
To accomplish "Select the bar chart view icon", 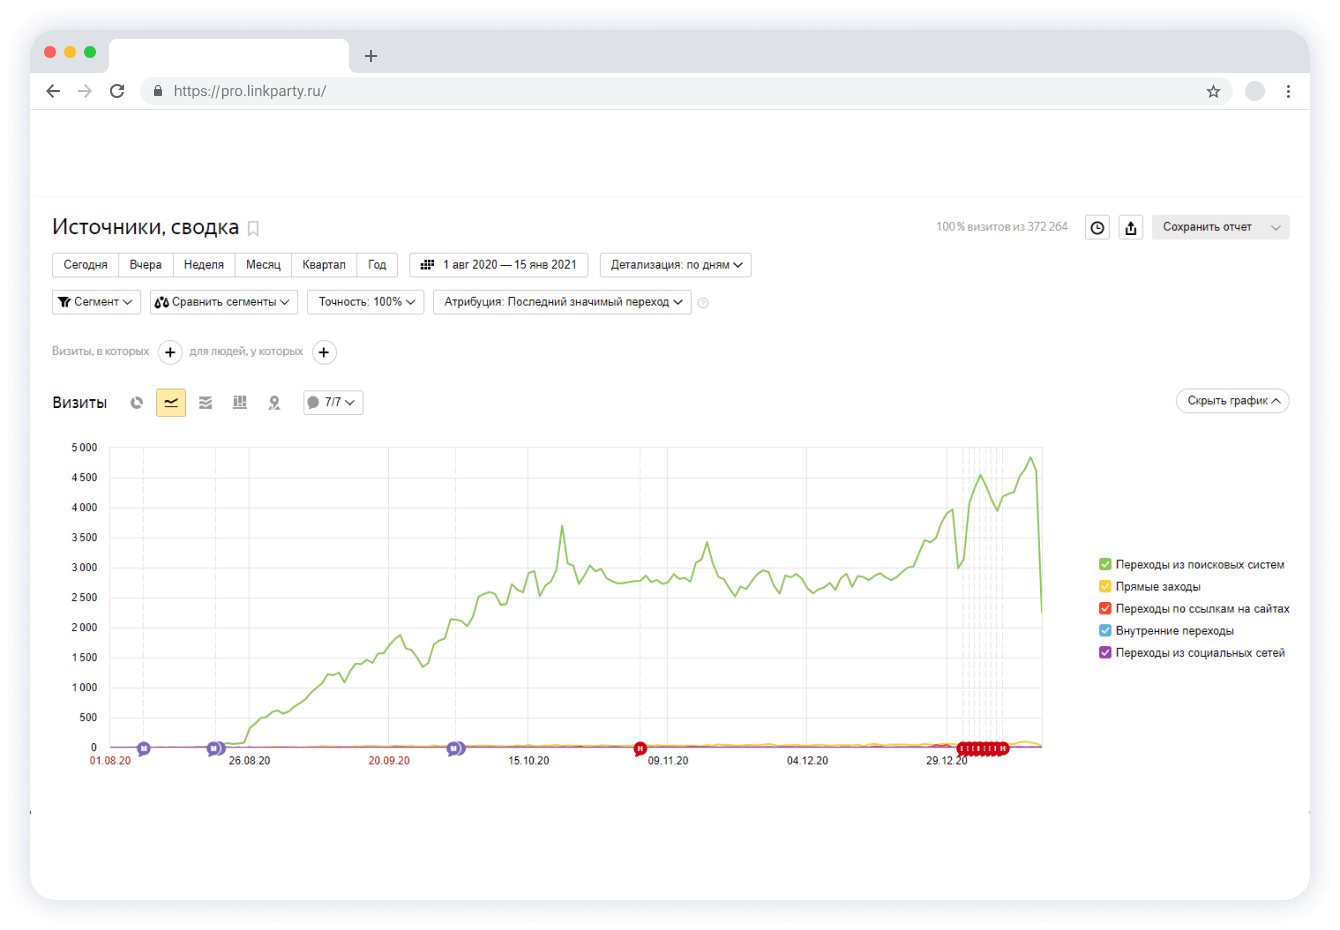I will pos(240,403).
